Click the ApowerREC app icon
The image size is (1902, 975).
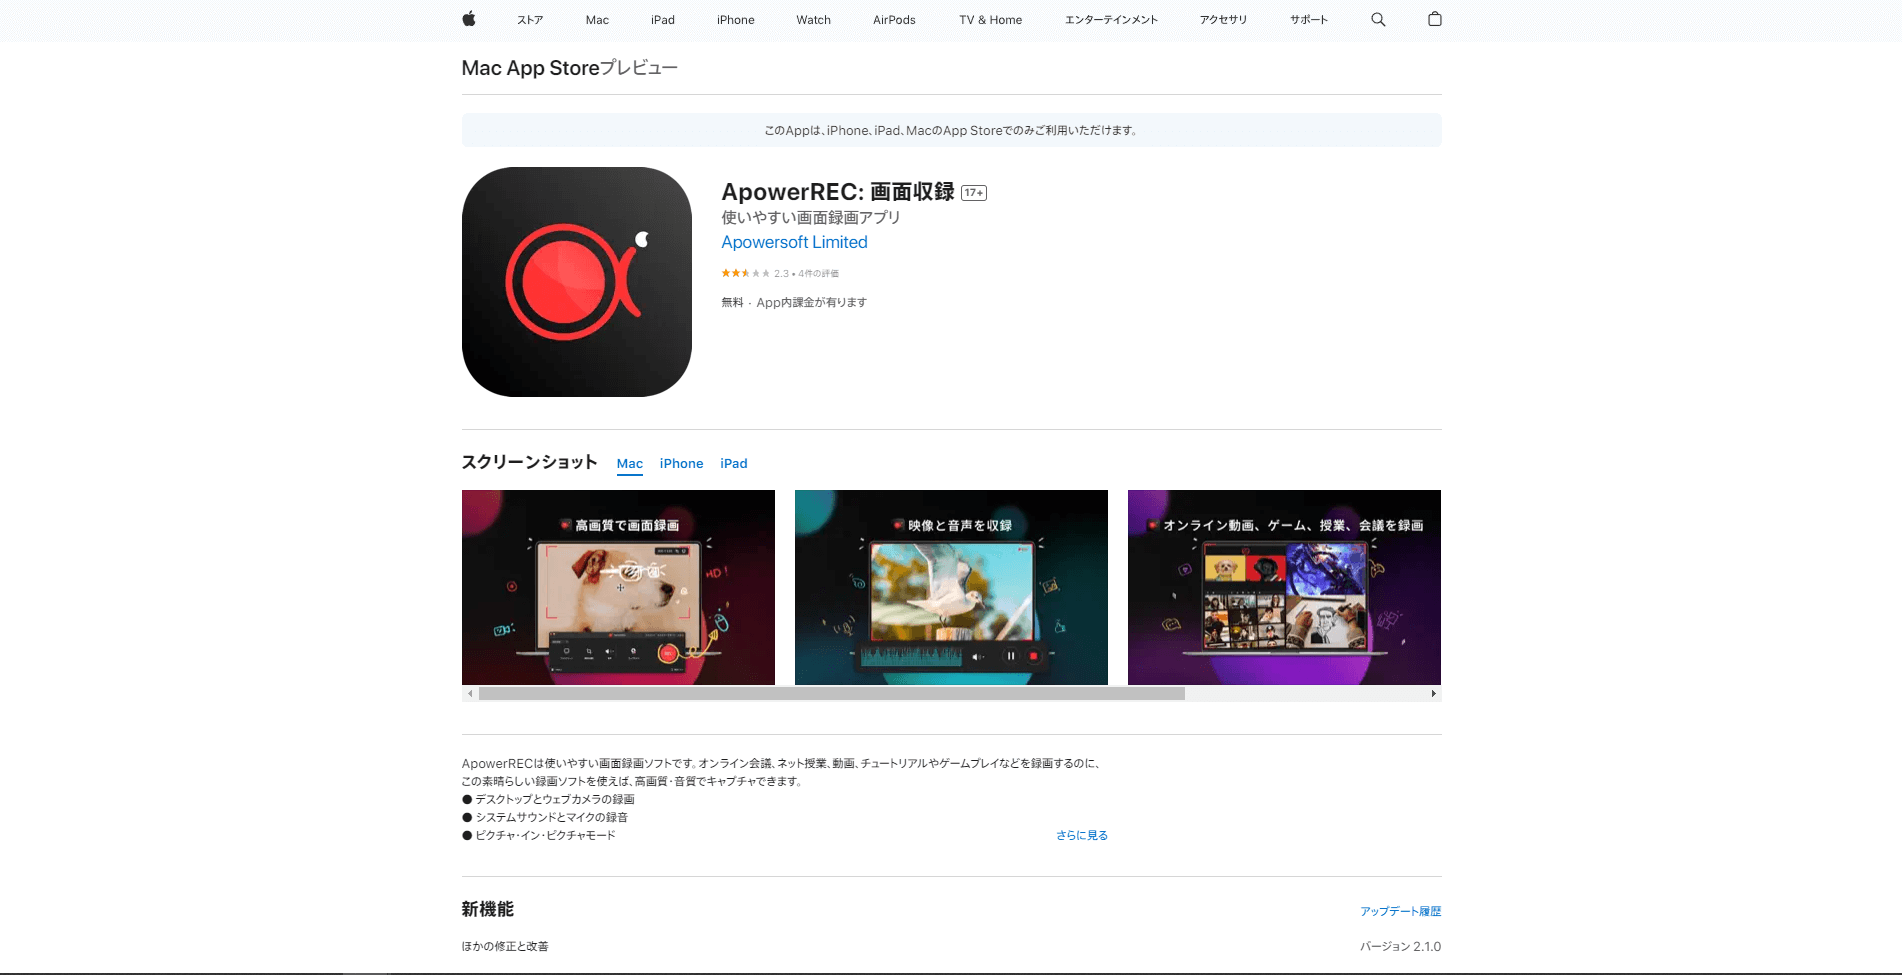(577, 282)
